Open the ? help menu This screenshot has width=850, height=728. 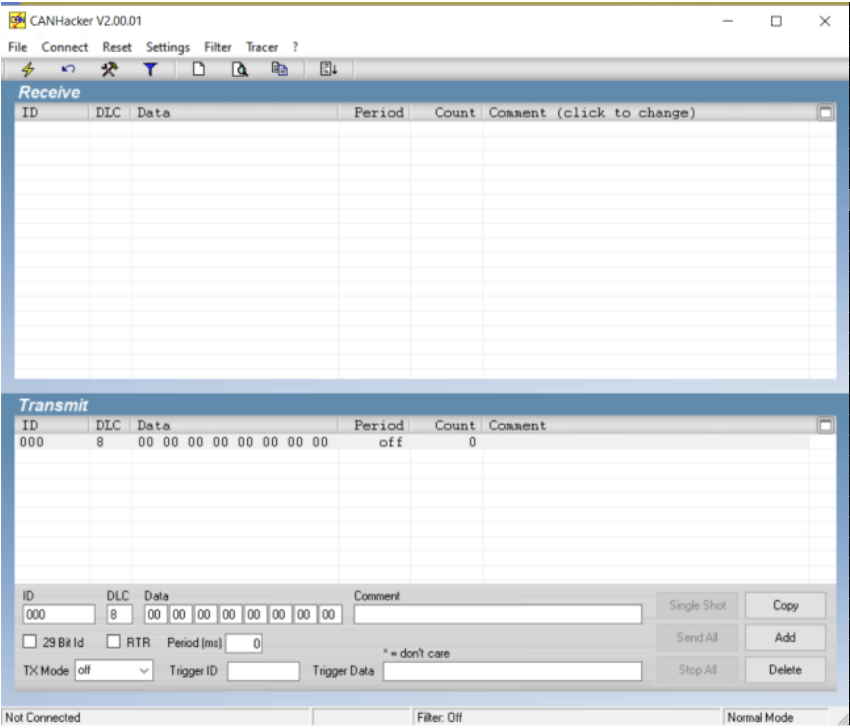[x=295, y=47]
